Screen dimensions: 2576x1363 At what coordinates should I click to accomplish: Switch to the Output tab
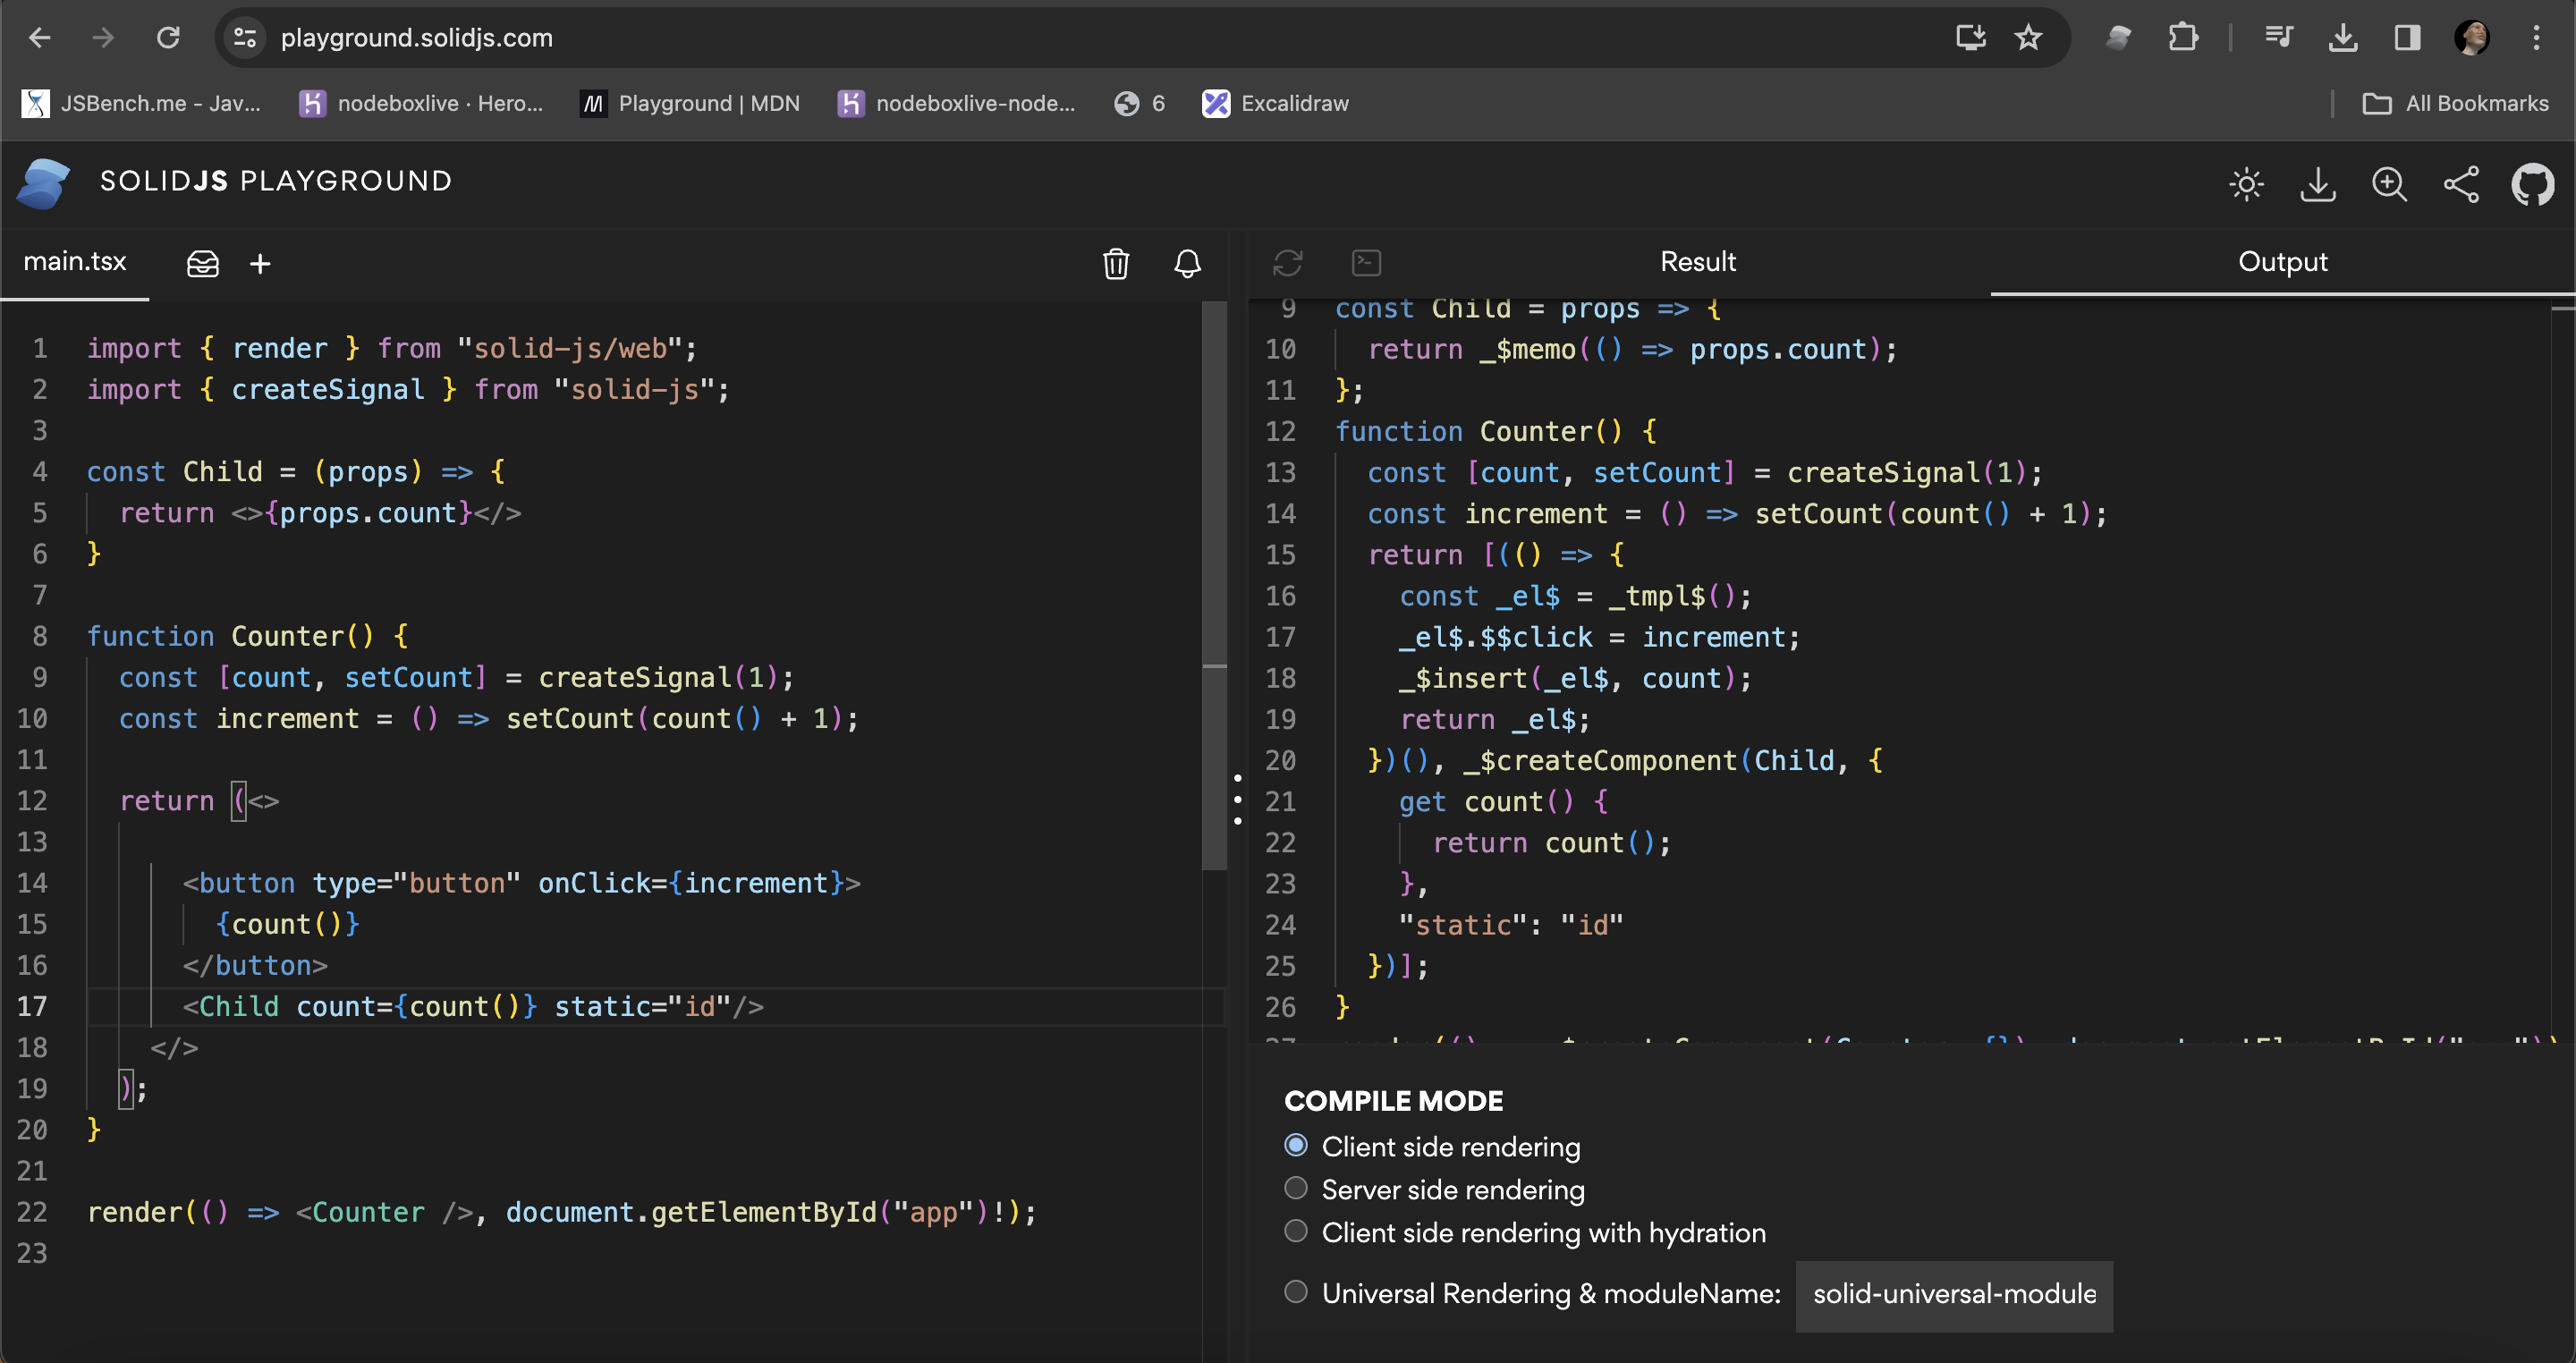coord(2282,261)
